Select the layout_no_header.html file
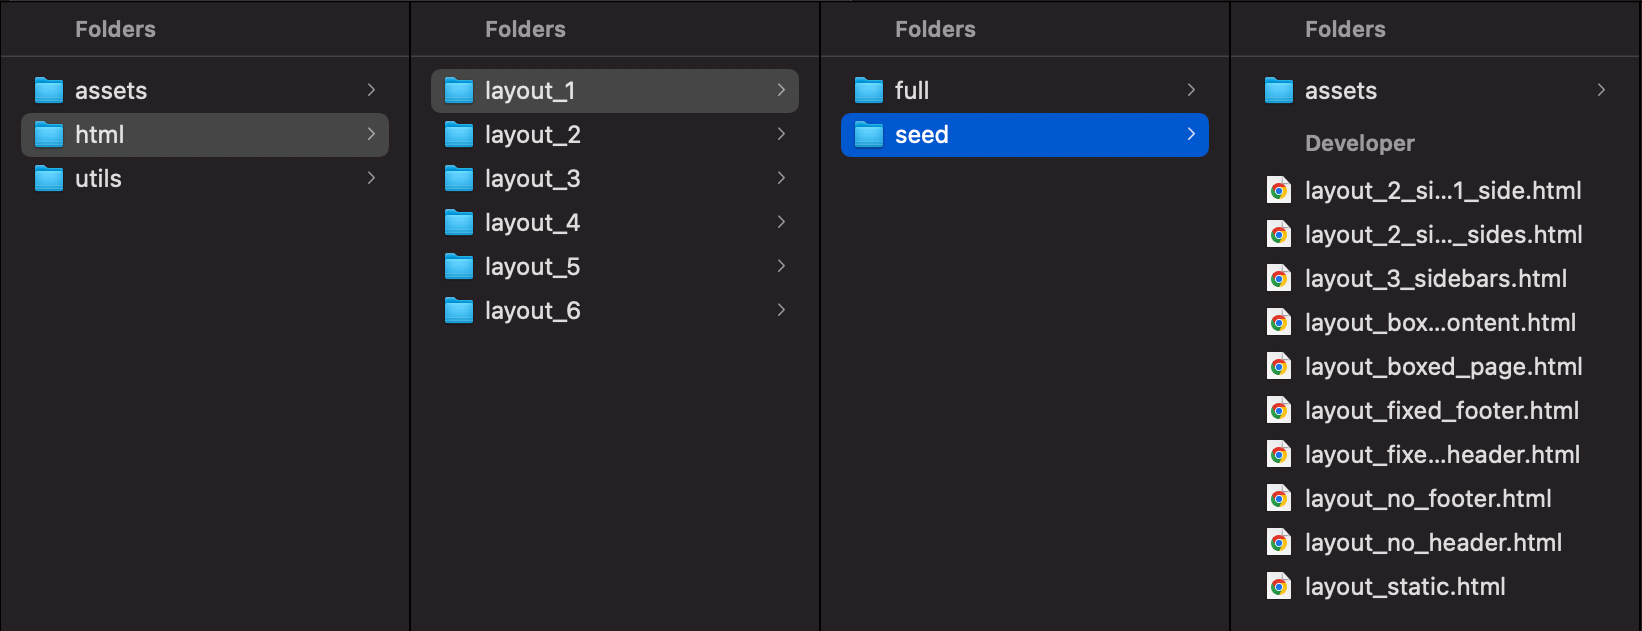This screenshot has width=1642, height=631. 1433,543
